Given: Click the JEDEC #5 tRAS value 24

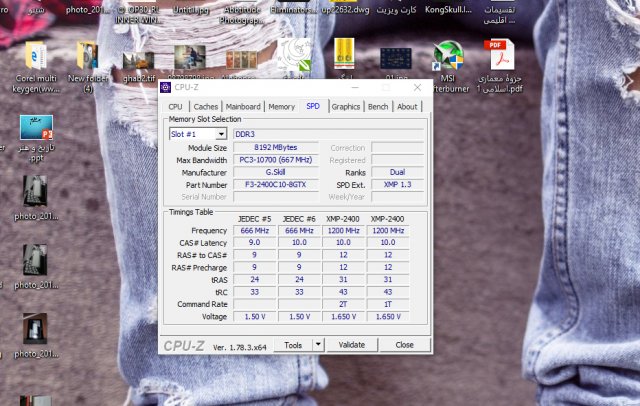Looking at the screenshot, I should [254, 280].
